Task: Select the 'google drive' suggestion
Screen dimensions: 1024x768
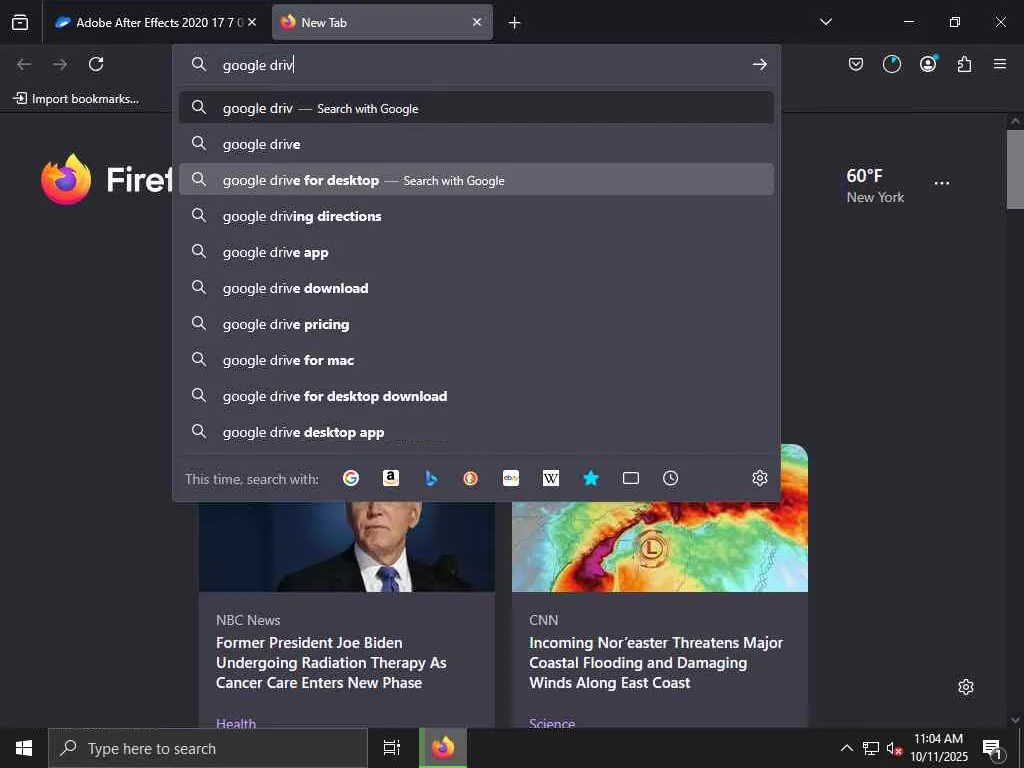Action: click(476, 144)
